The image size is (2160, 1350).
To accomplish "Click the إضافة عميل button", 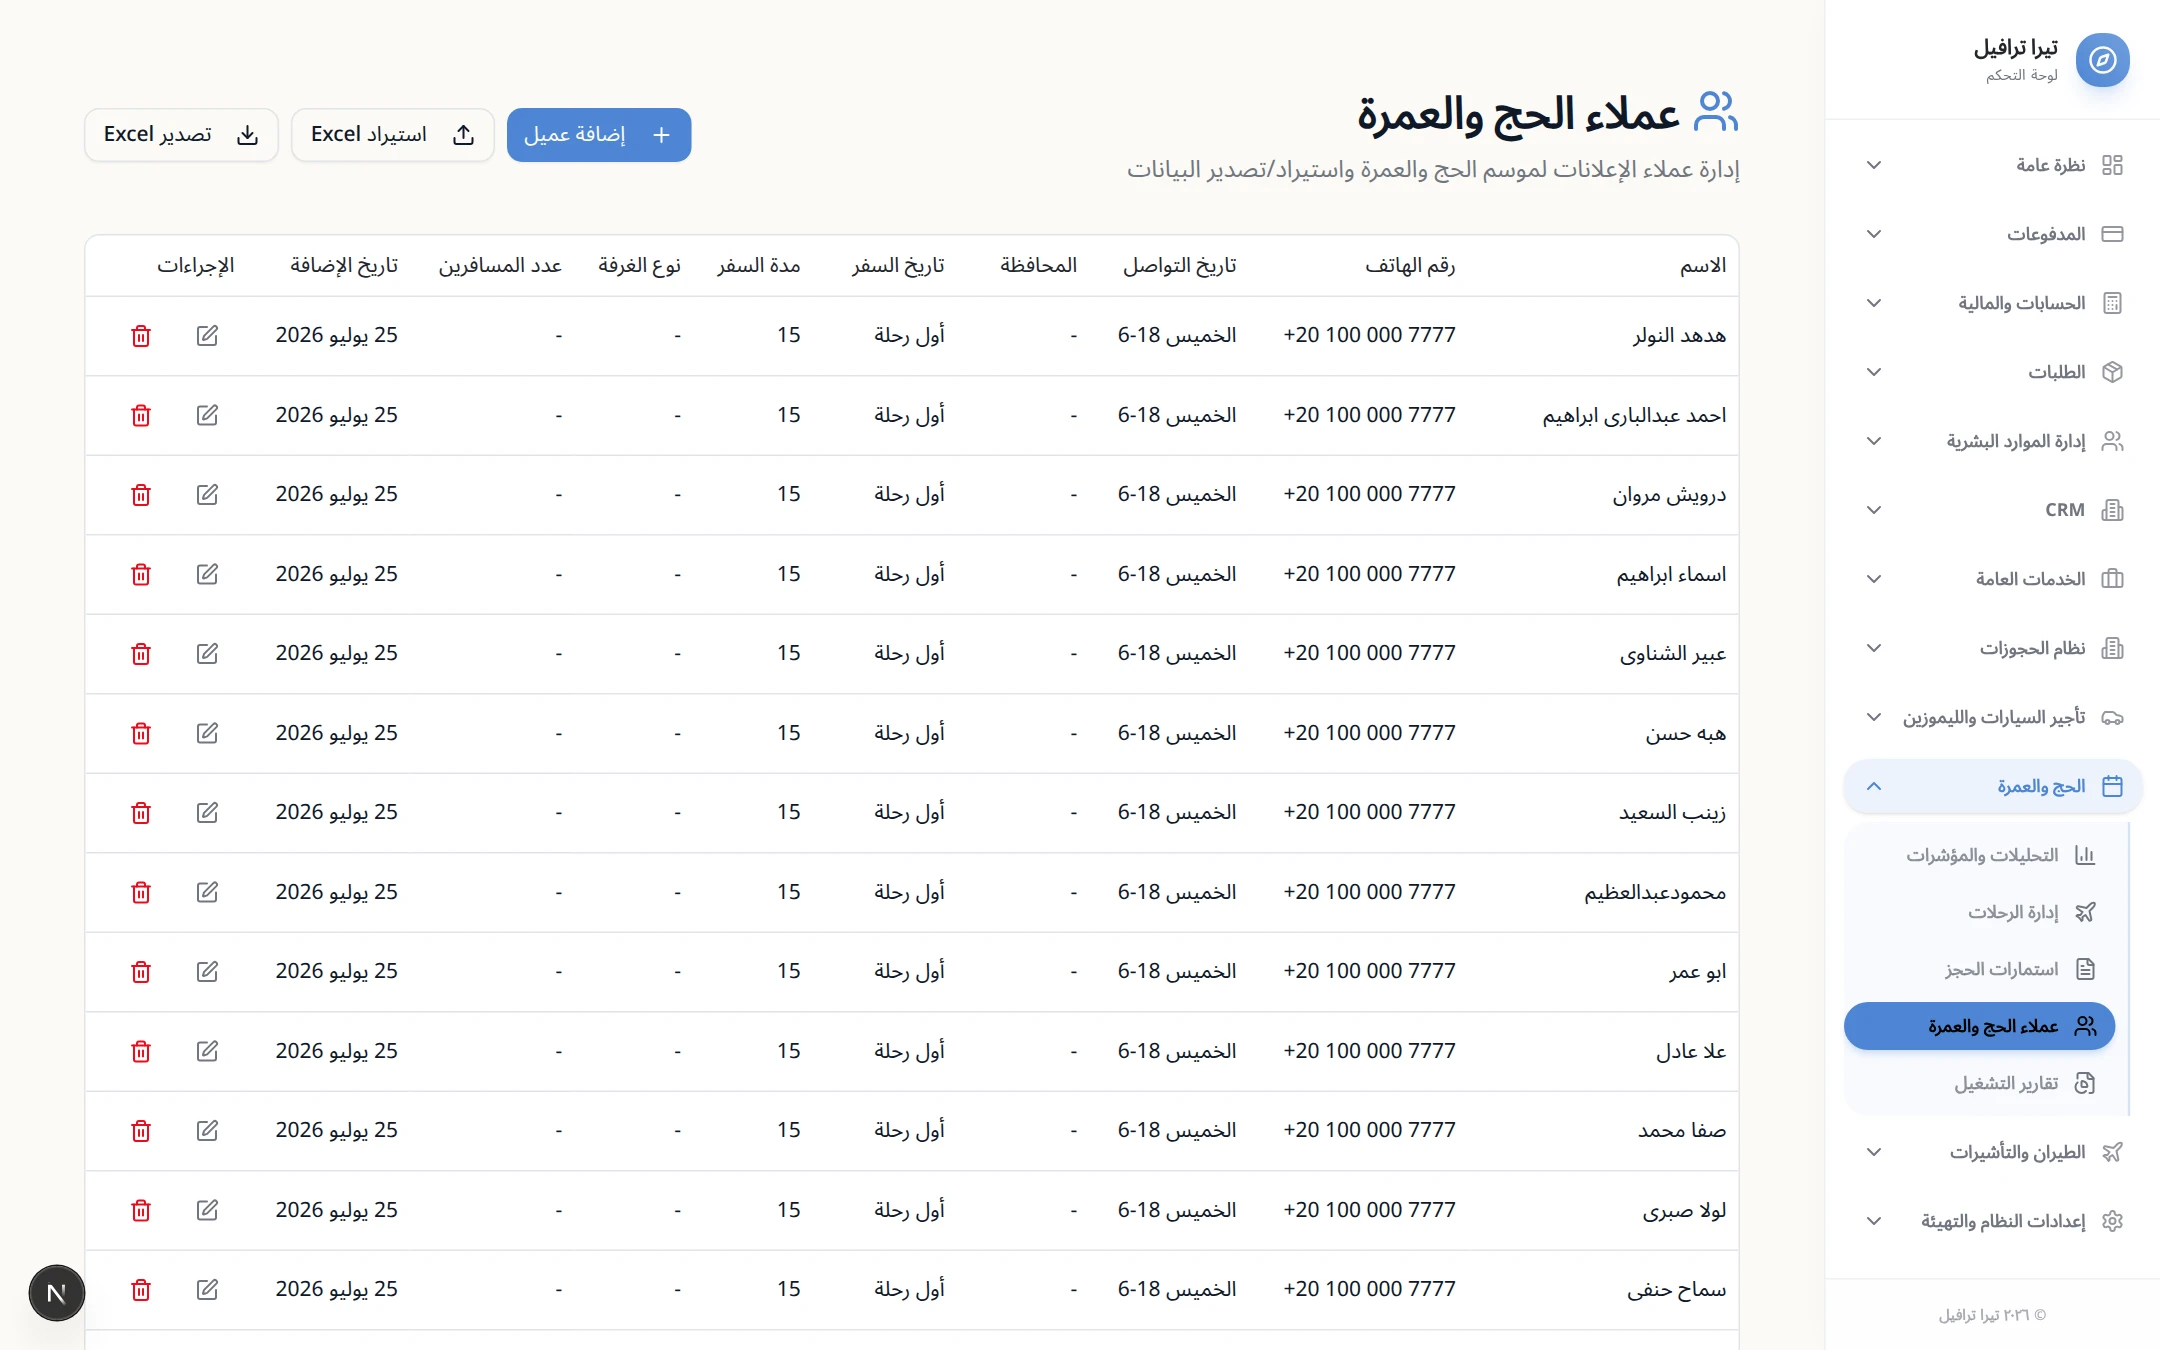I will click(x=599, y=135).
